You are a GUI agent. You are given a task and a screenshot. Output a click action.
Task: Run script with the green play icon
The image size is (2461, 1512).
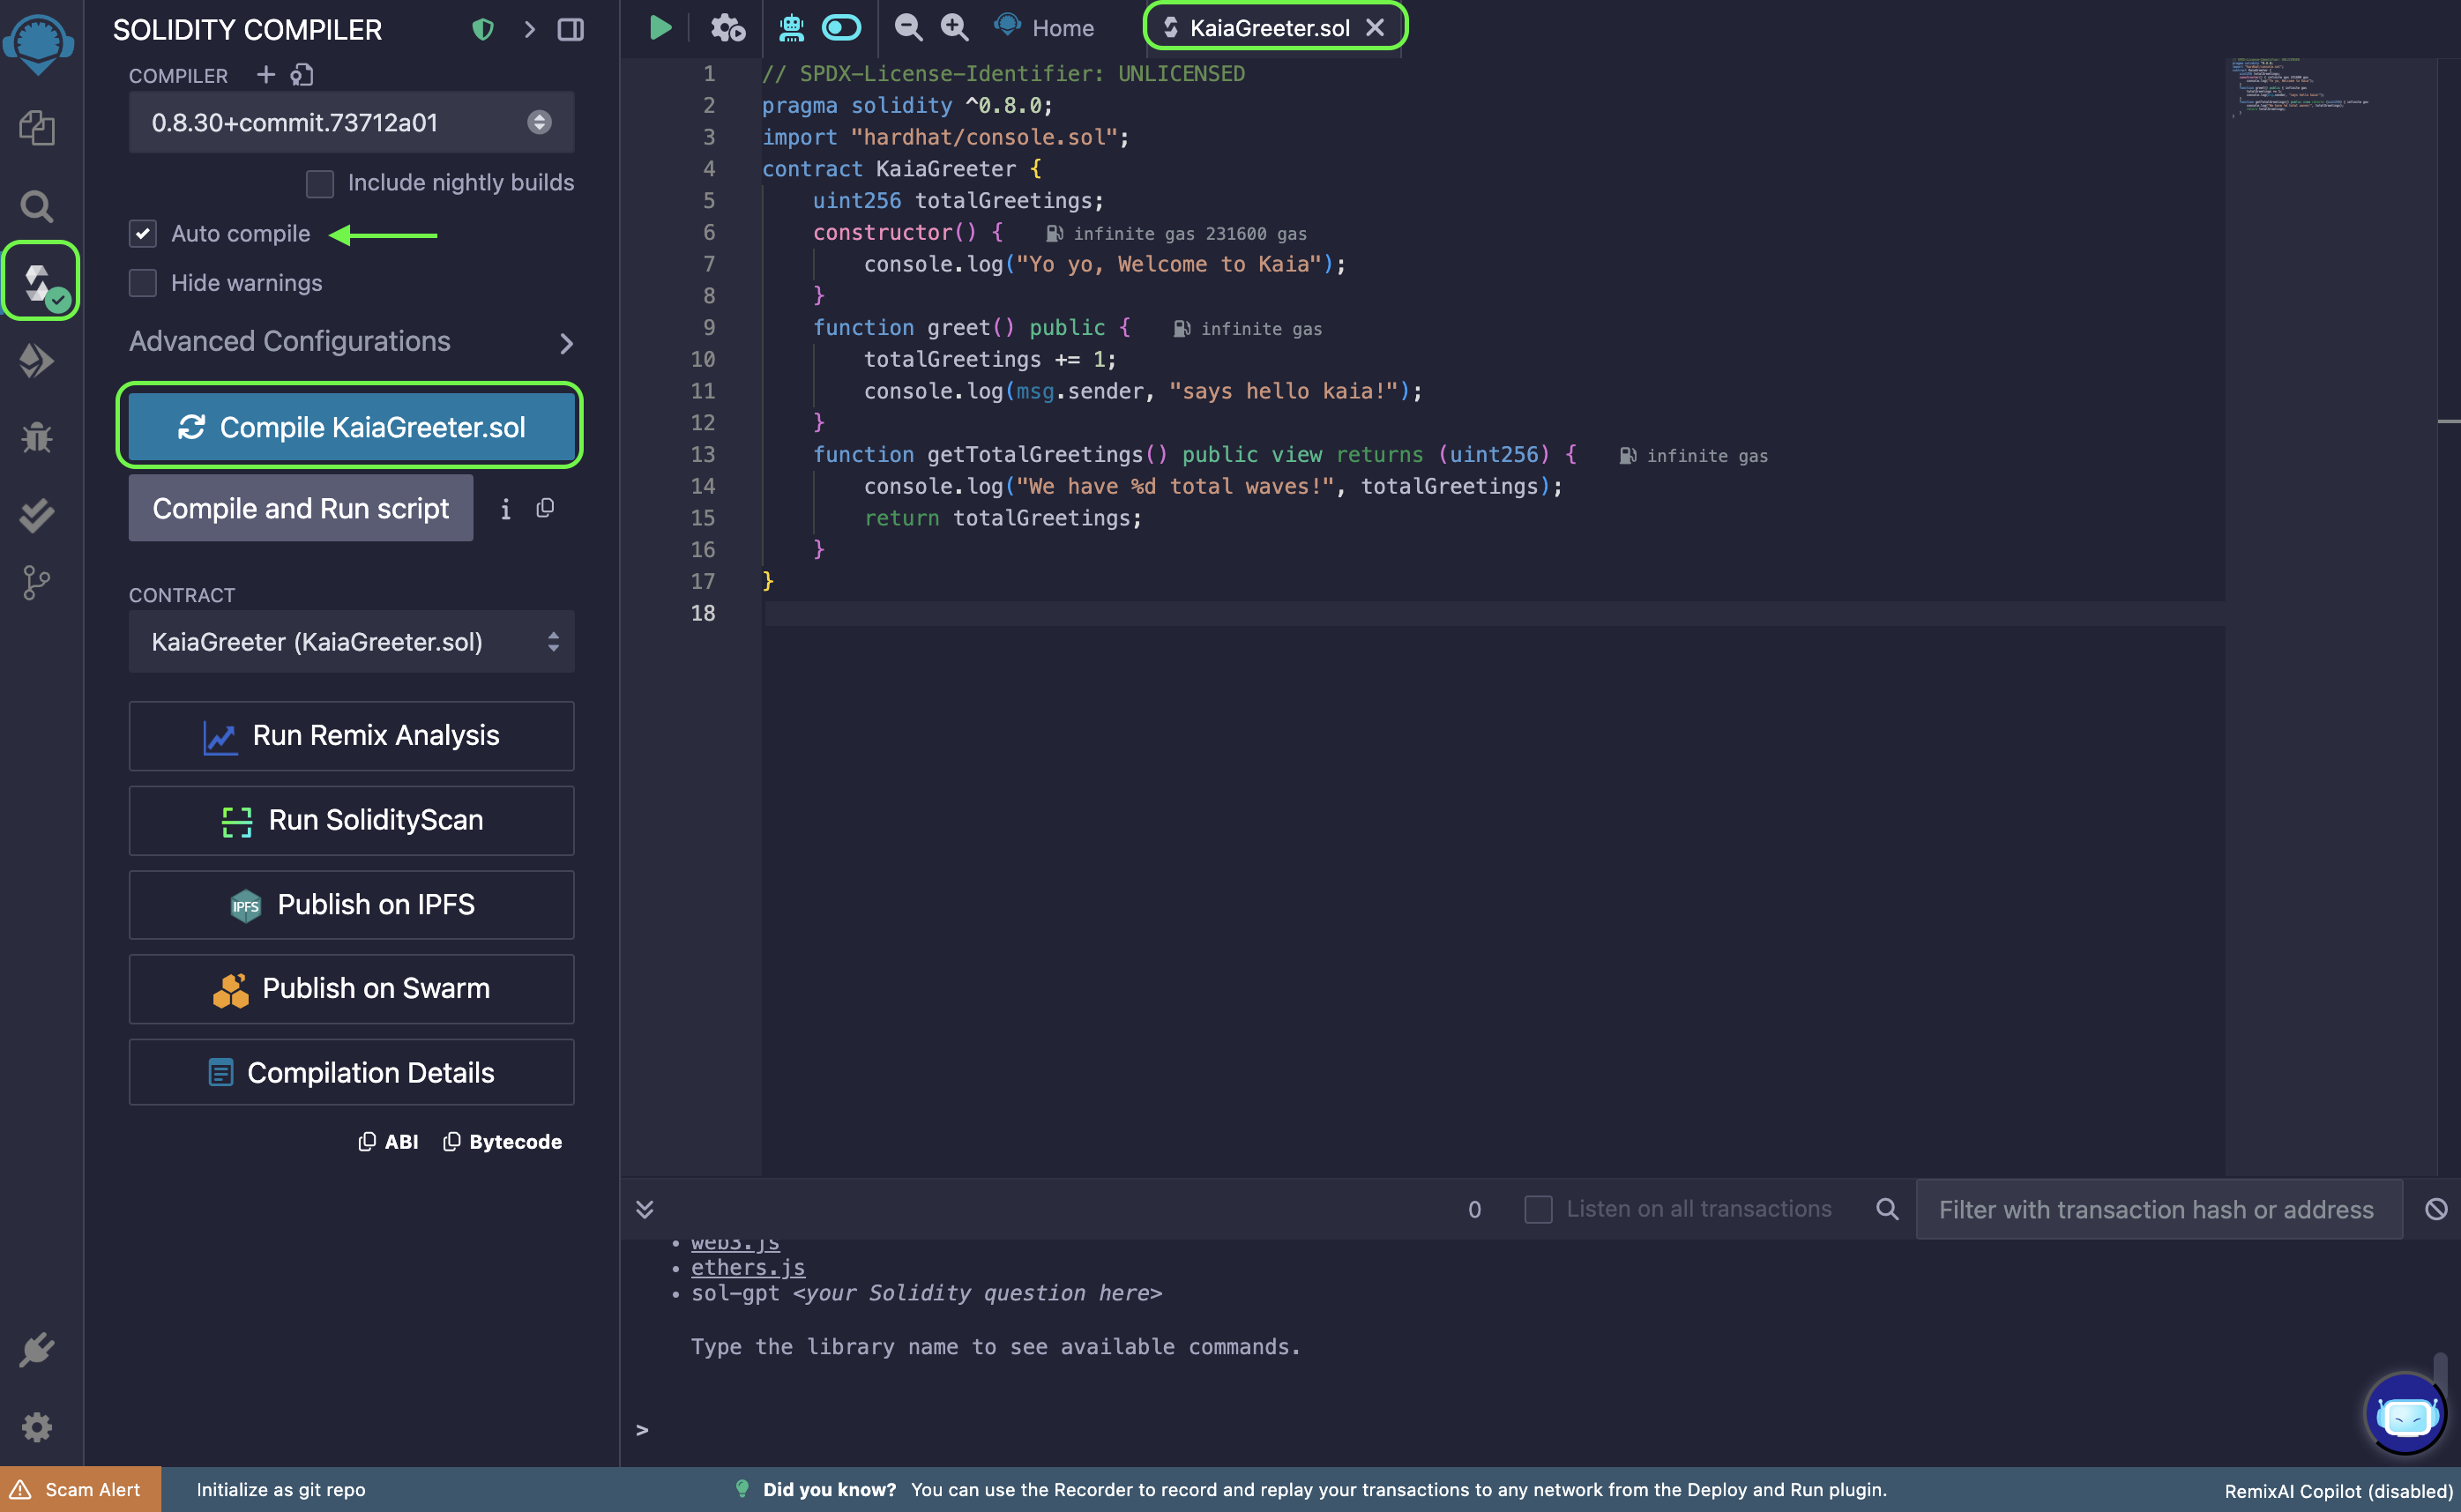click(660, 28)
